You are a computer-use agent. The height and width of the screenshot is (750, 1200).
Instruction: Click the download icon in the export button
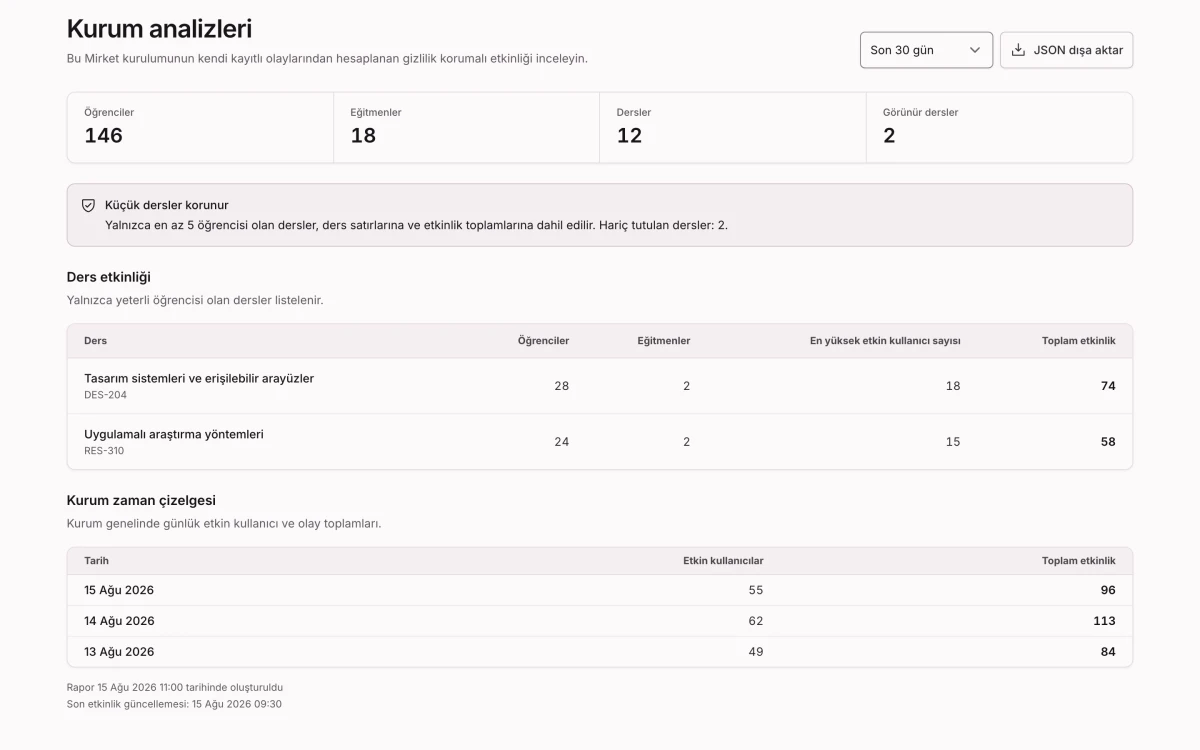pyautogui.click(x=1018, y=50)
